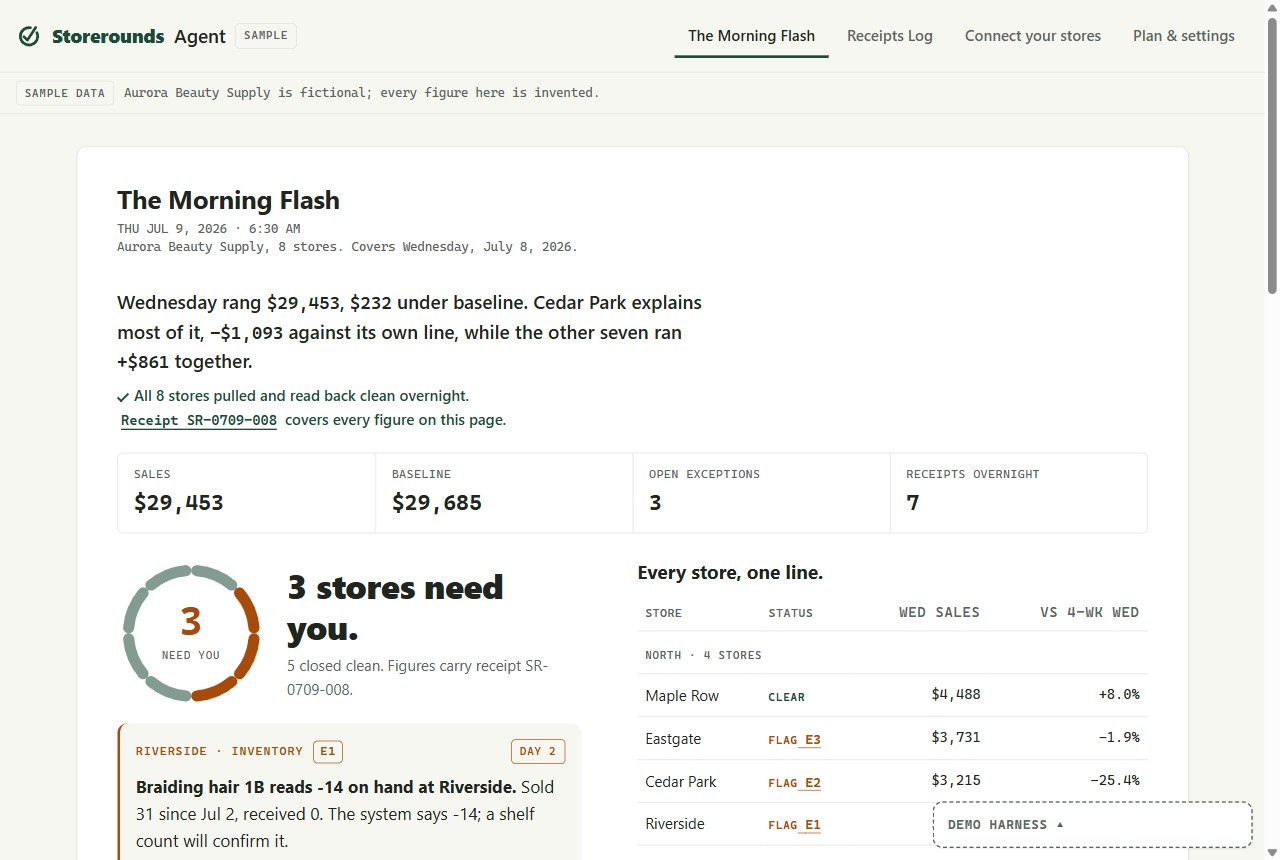Click the RIVERSIDE · INVENTORY card label
The width and height of the screenshot is (1280, 860).
pos(219,751)
